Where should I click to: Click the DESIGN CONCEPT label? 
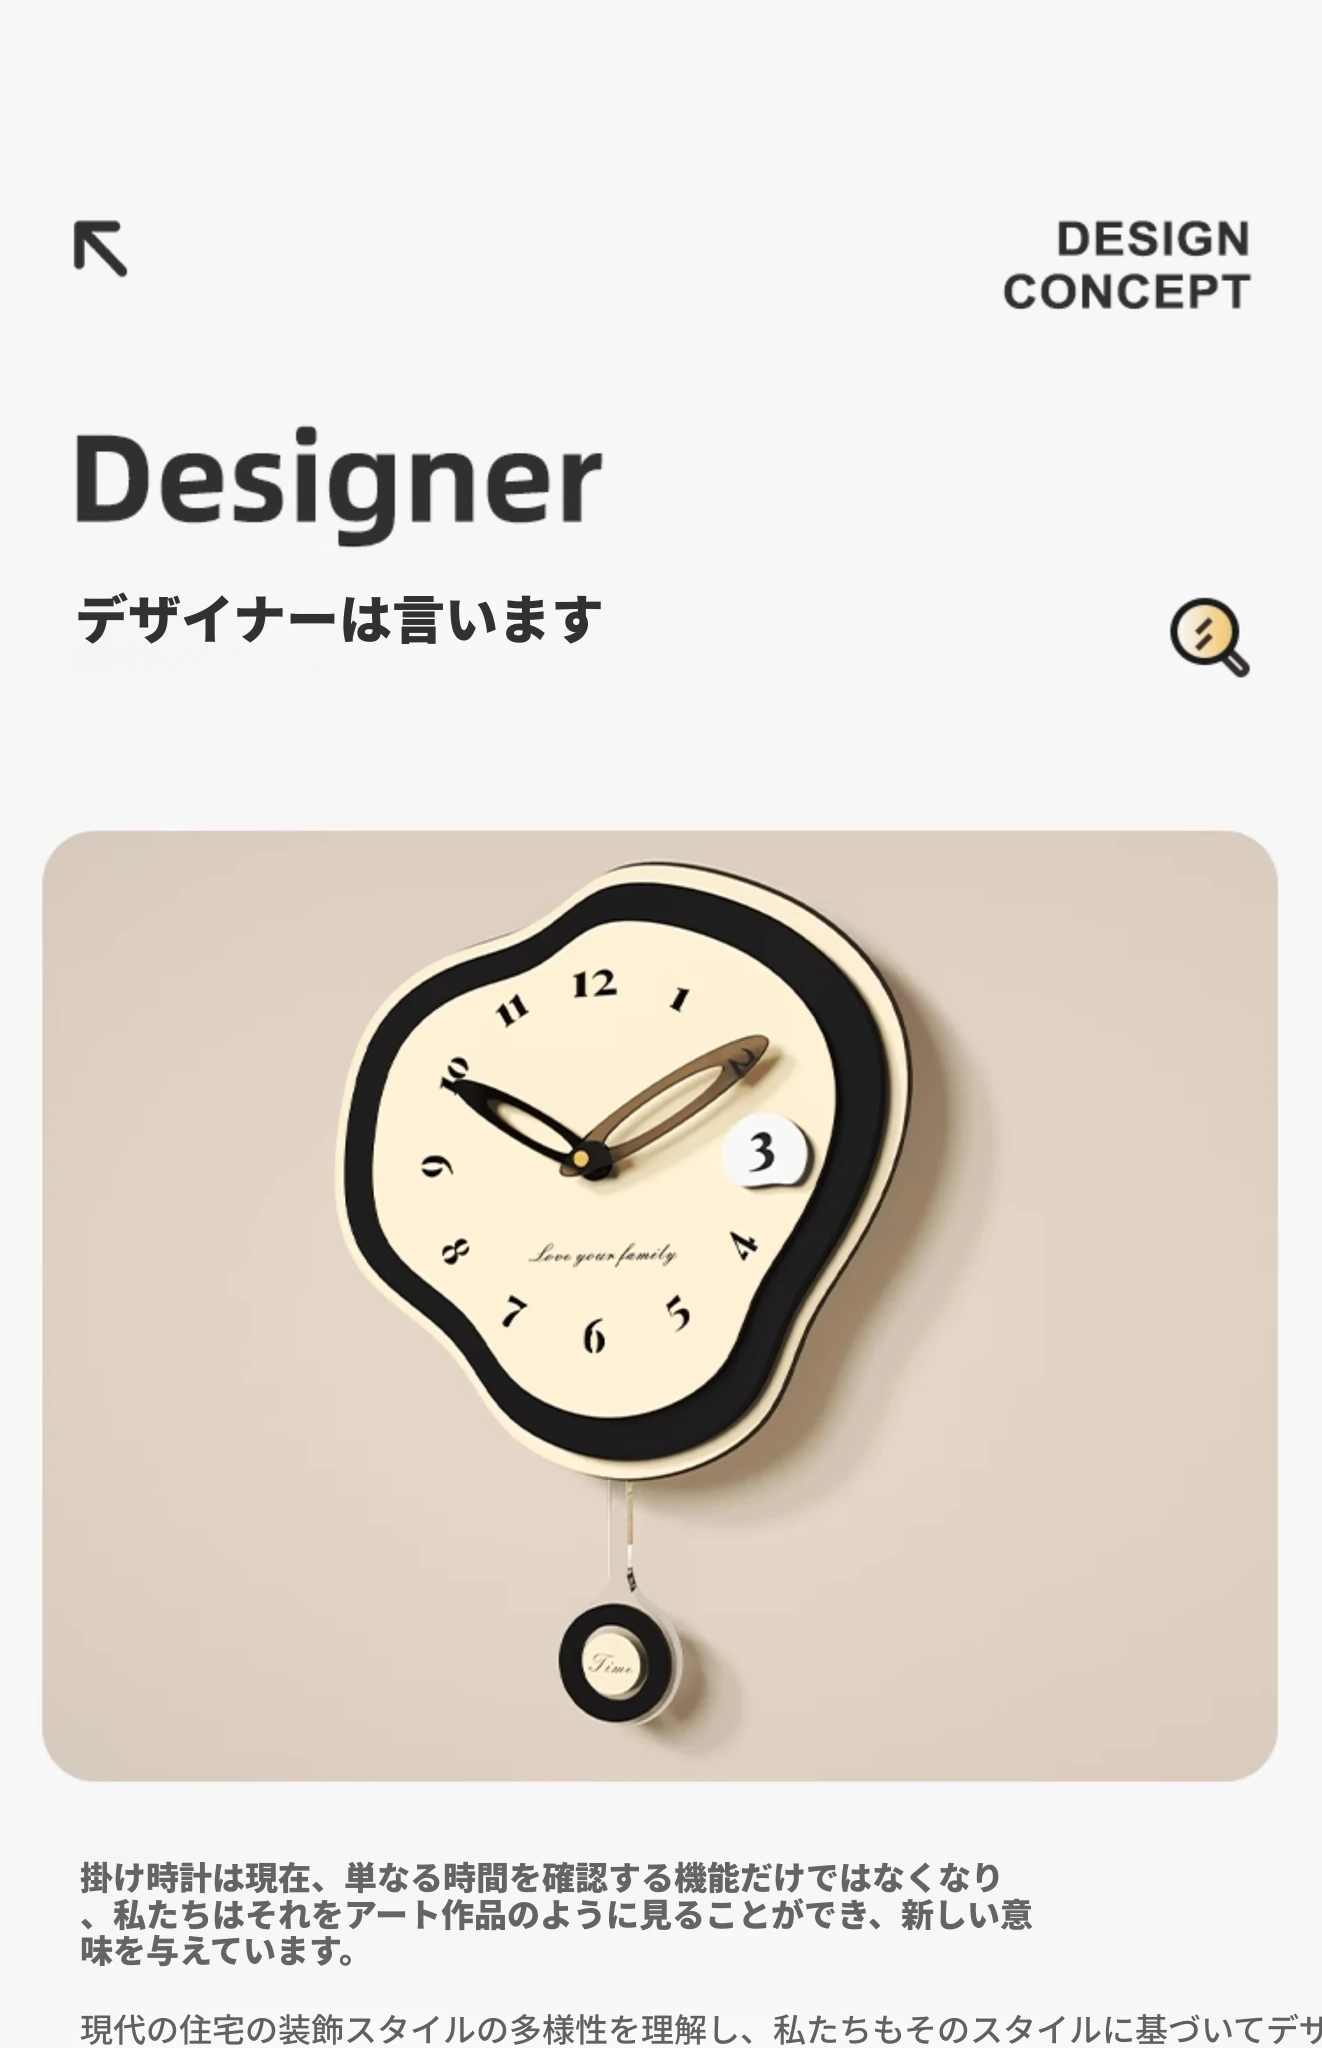coord(1126,266)
